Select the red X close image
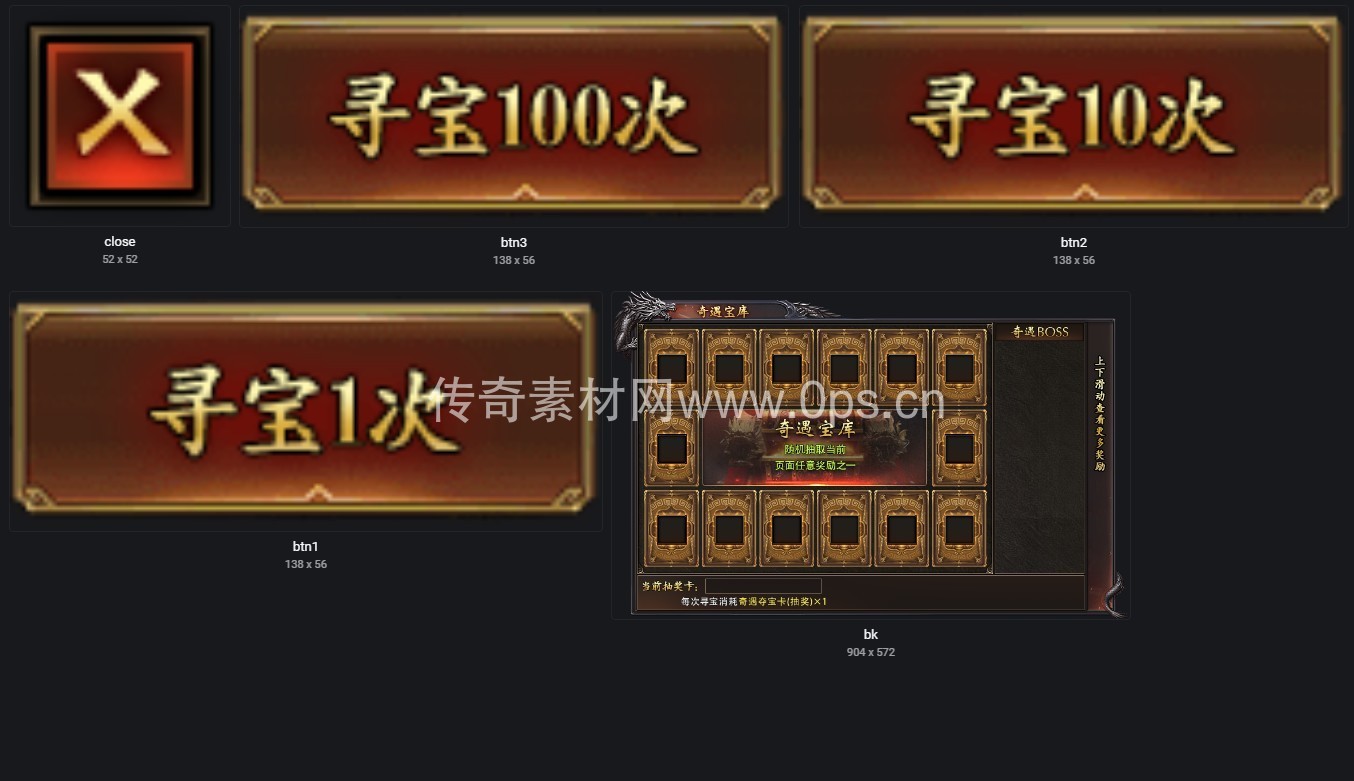 (x=120, y=116)
